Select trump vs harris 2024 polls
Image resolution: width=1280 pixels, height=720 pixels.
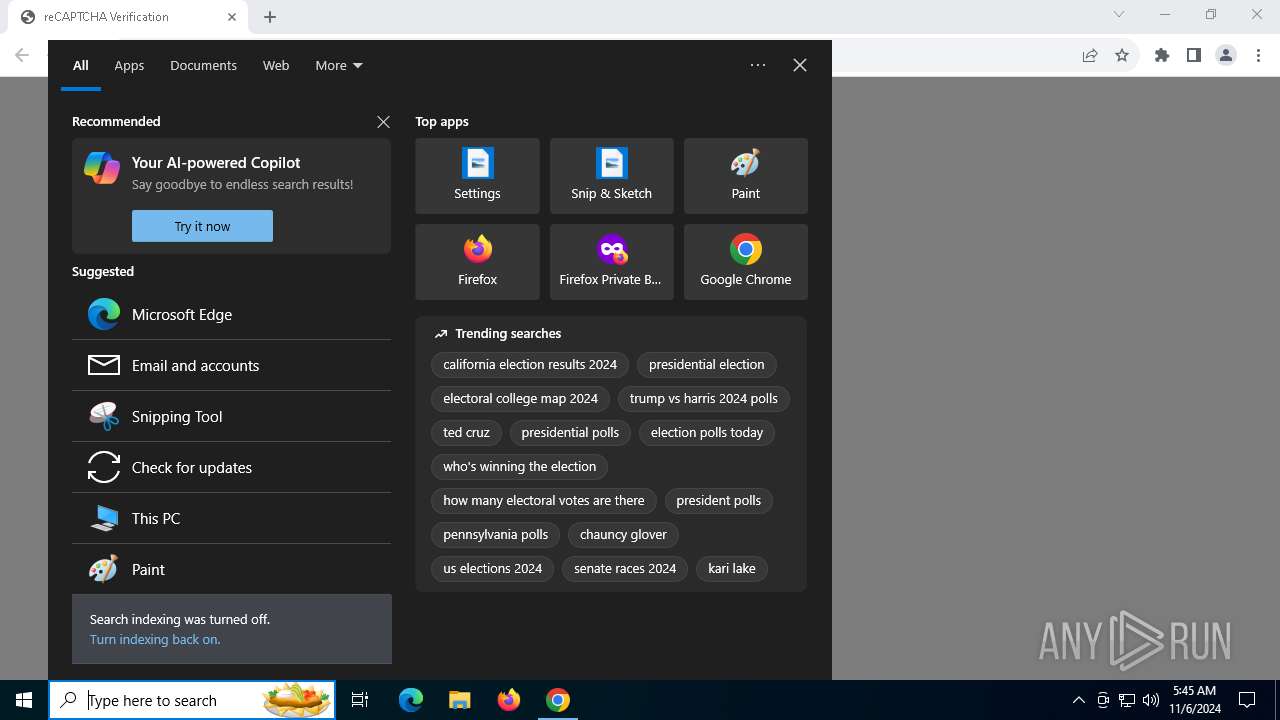pyautogui.click(x=703, y=399)
